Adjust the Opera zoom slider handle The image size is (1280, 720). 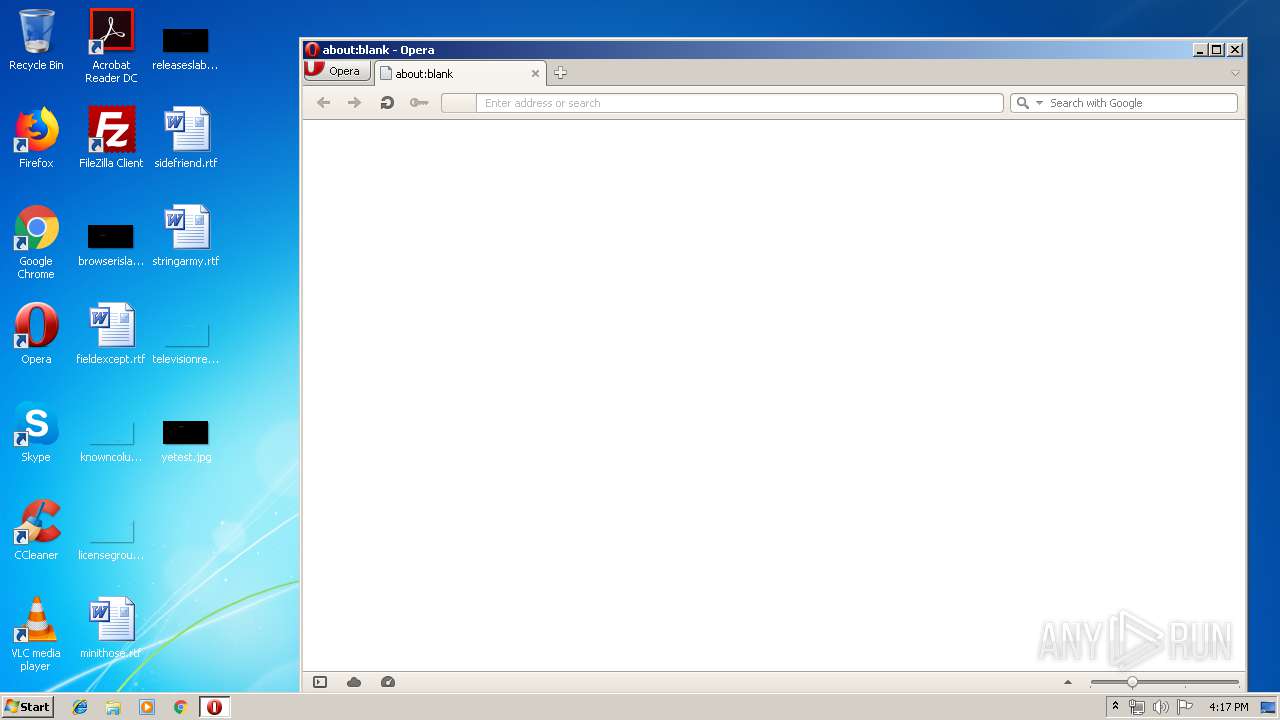point(1132,682)
